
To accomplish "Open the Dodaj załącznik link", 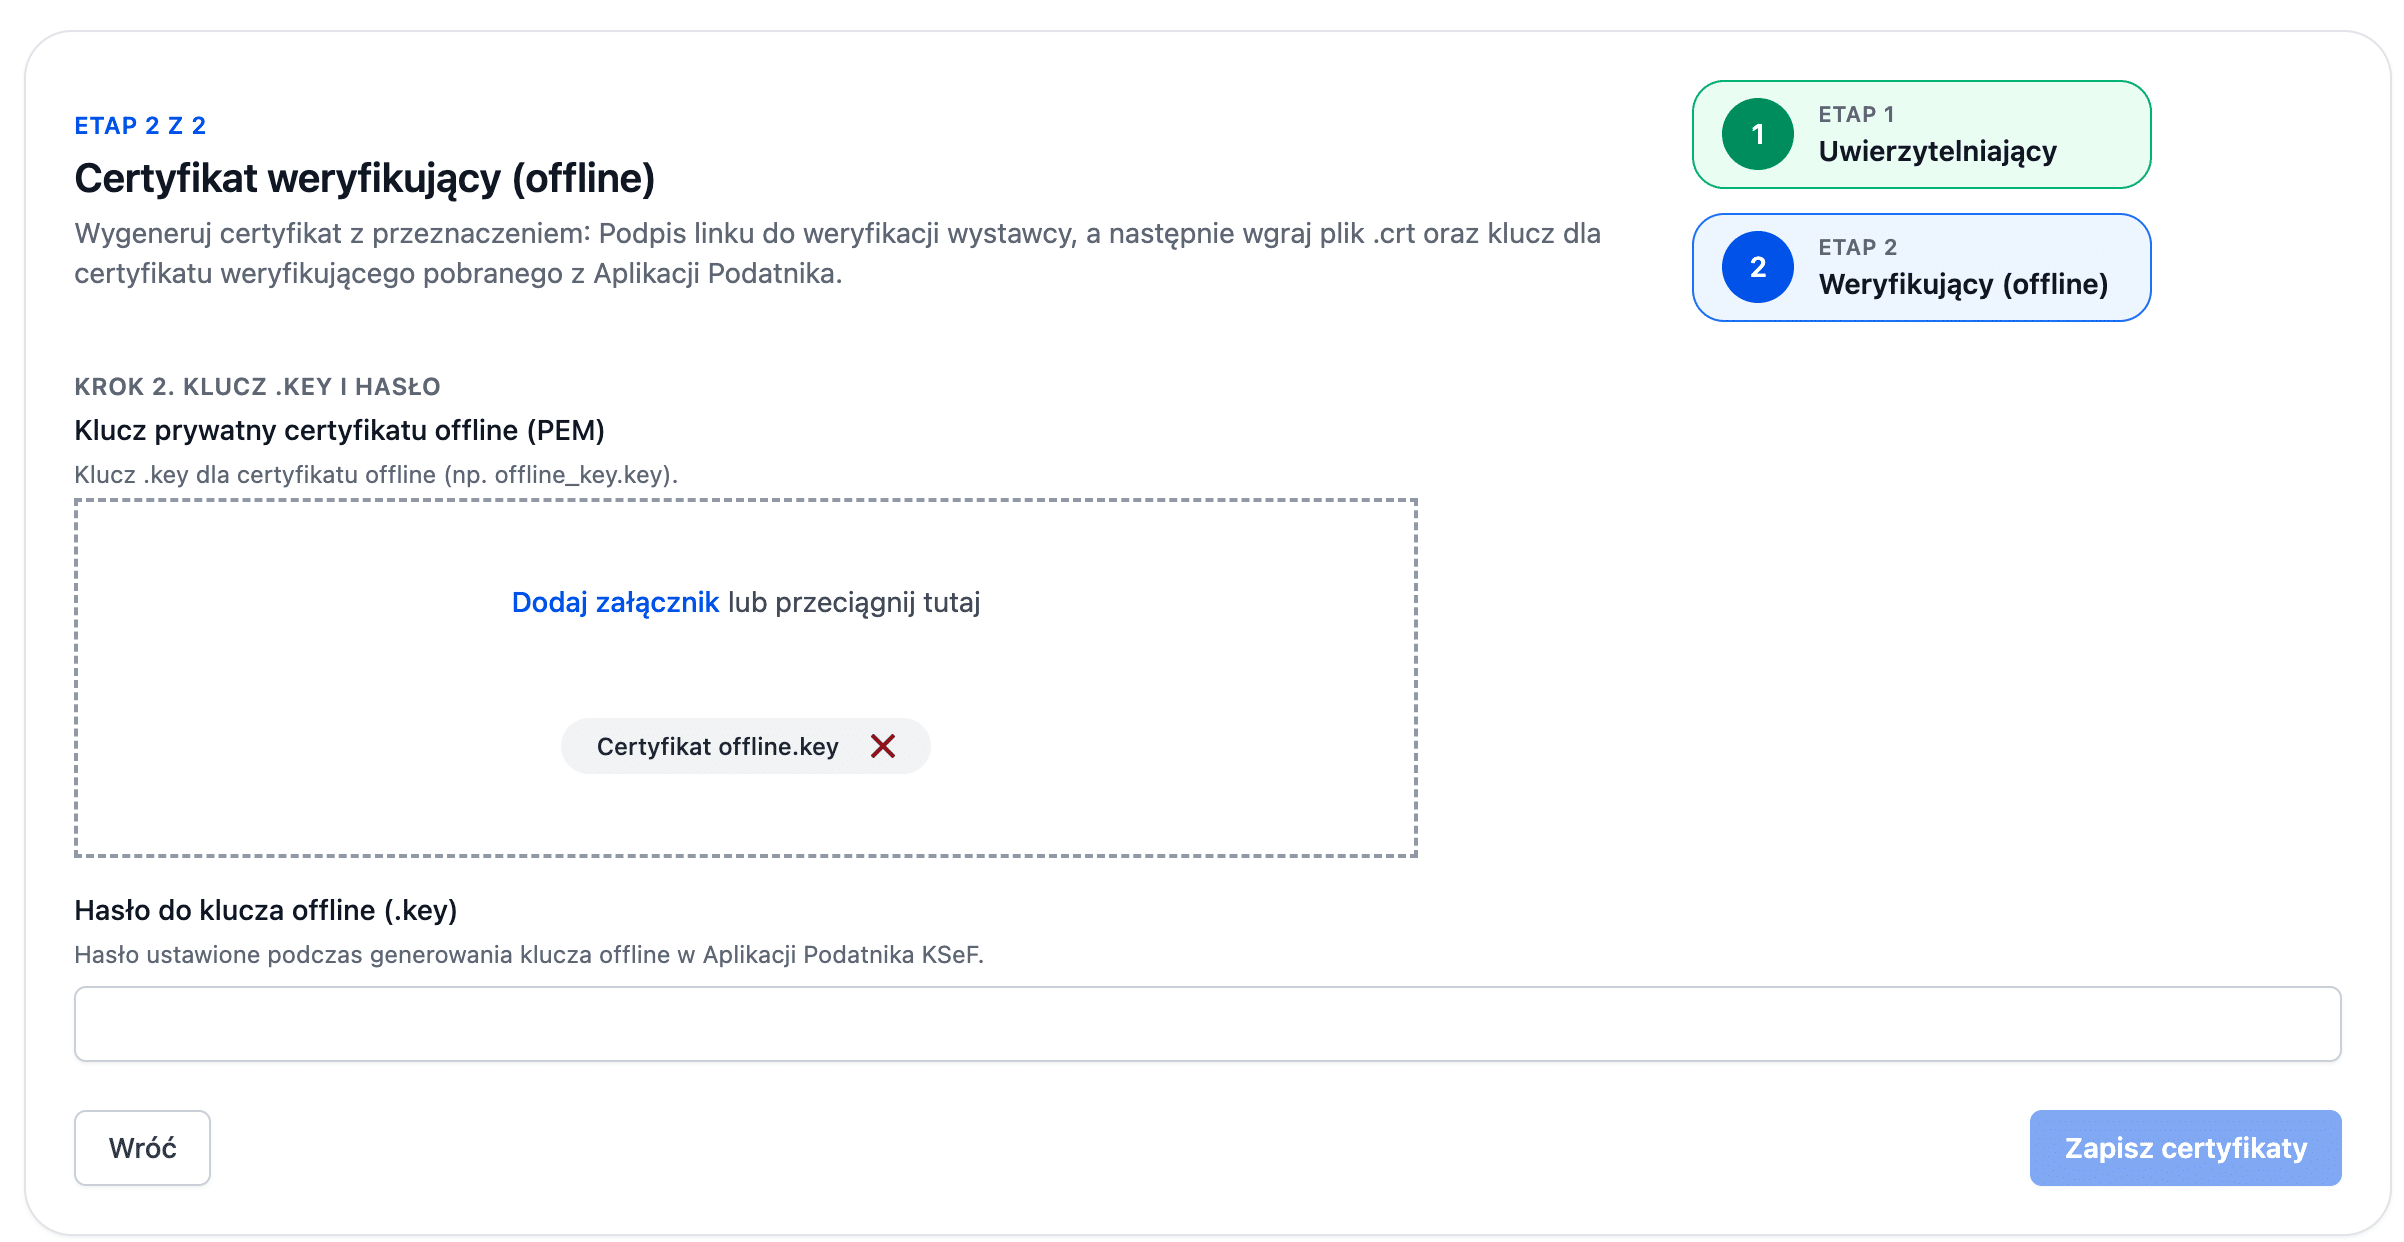I will (x=615, y=602).
